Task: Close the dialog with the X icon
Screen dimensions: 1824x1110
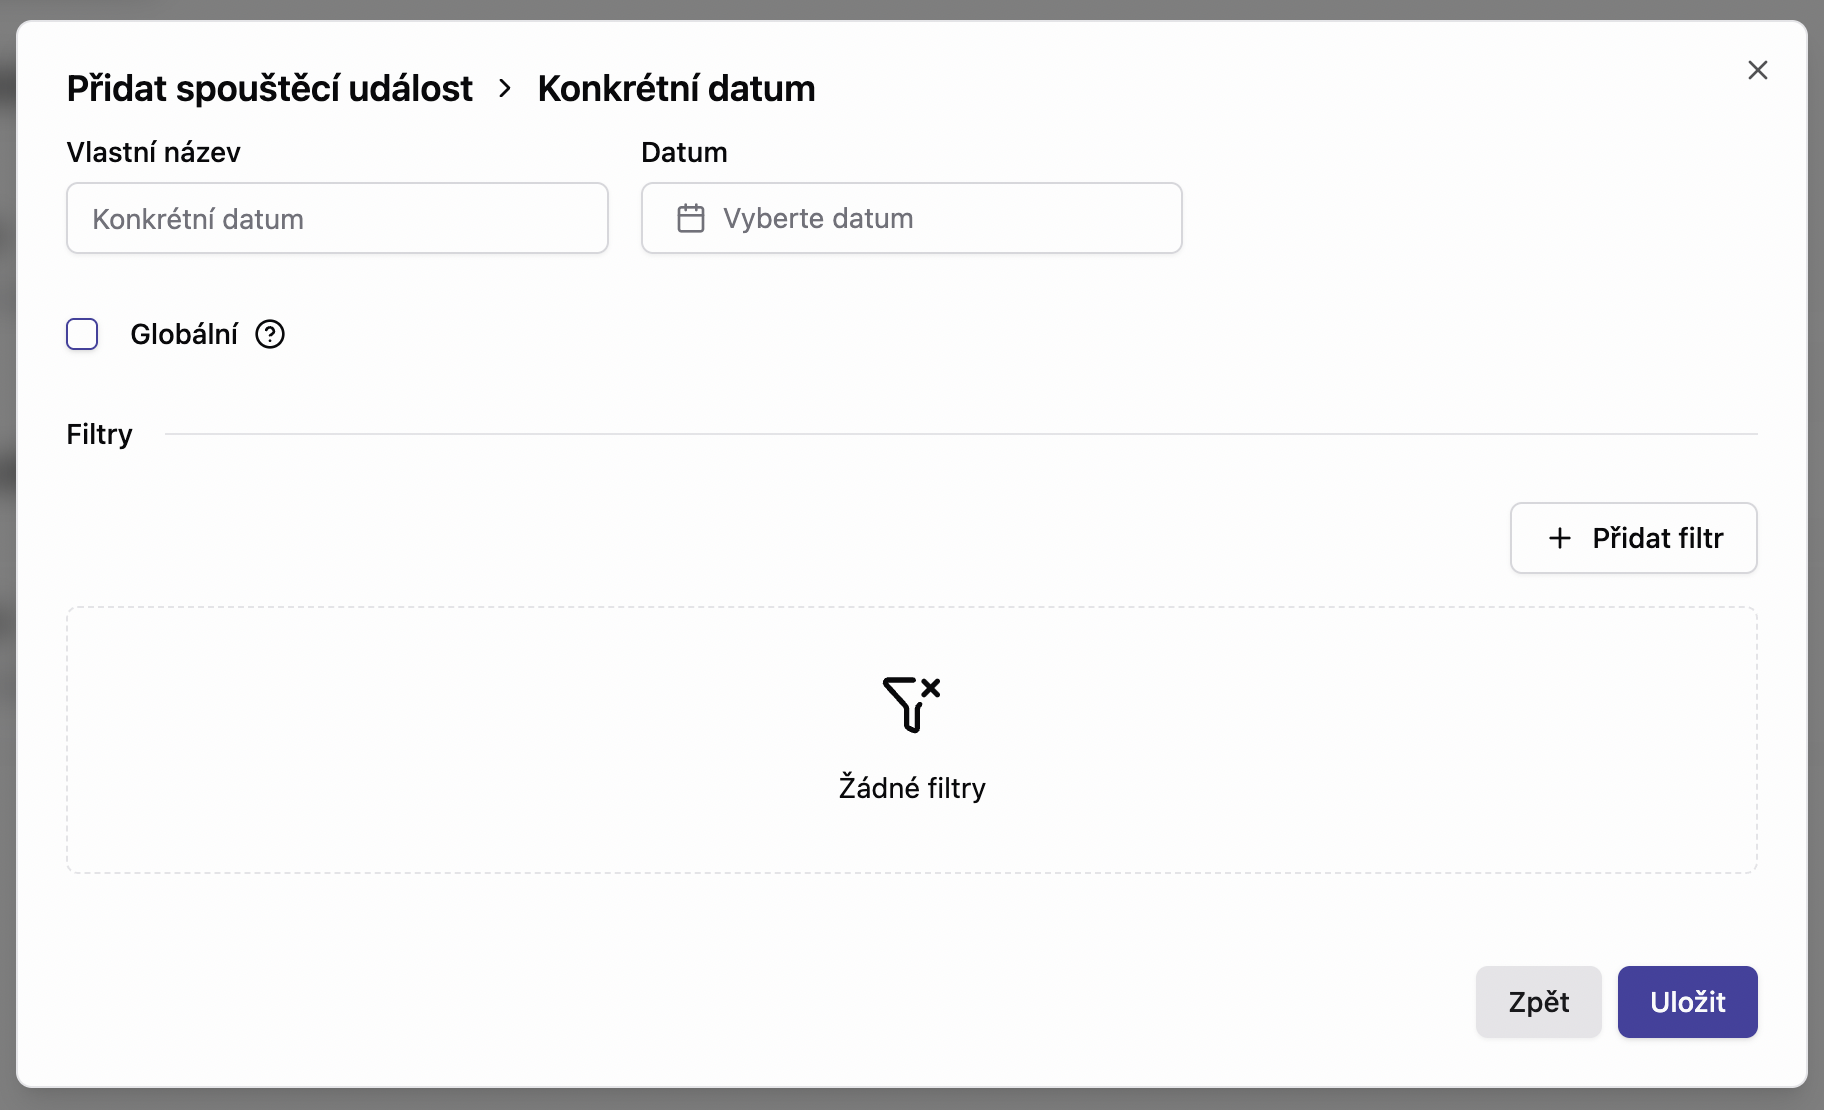Action: 1757,70
